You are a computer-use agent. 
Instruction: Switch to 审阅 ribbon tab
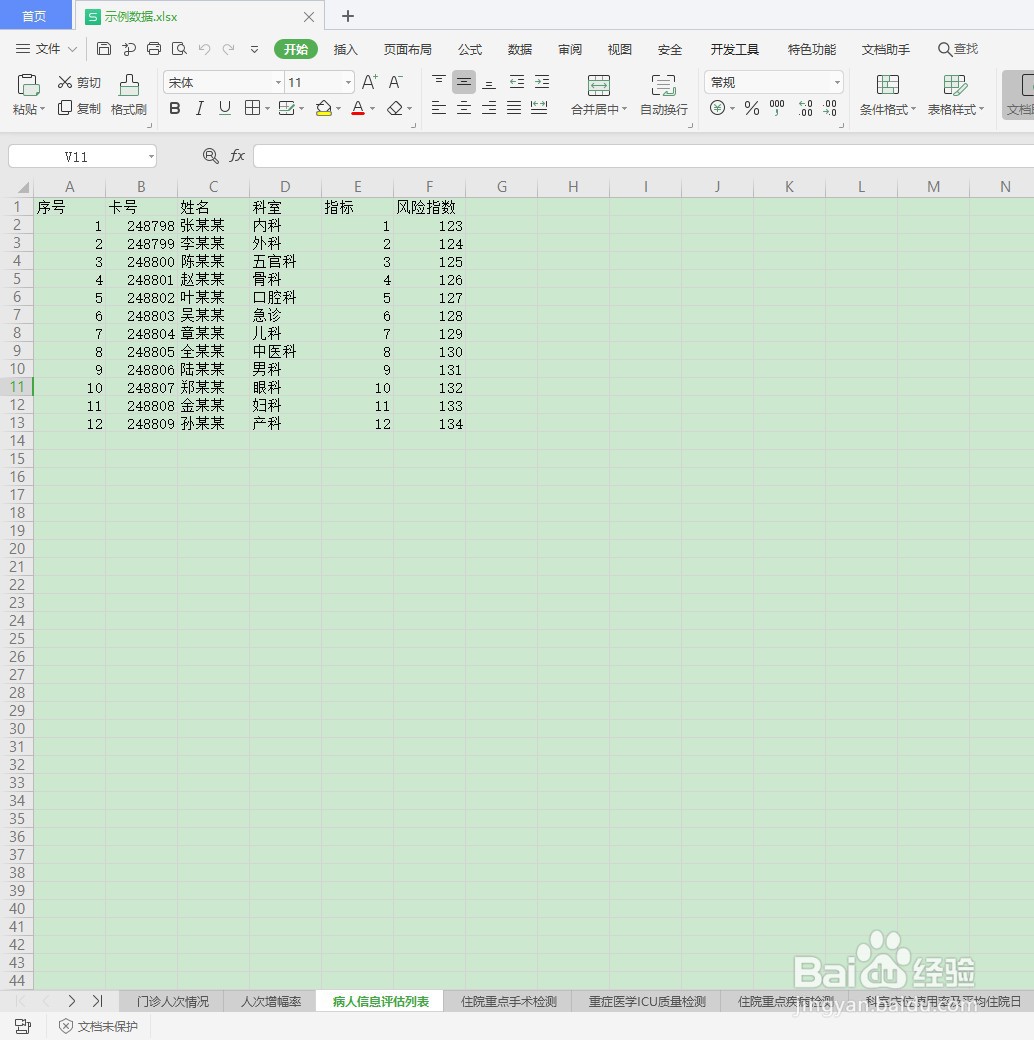[x=570, y=49]
